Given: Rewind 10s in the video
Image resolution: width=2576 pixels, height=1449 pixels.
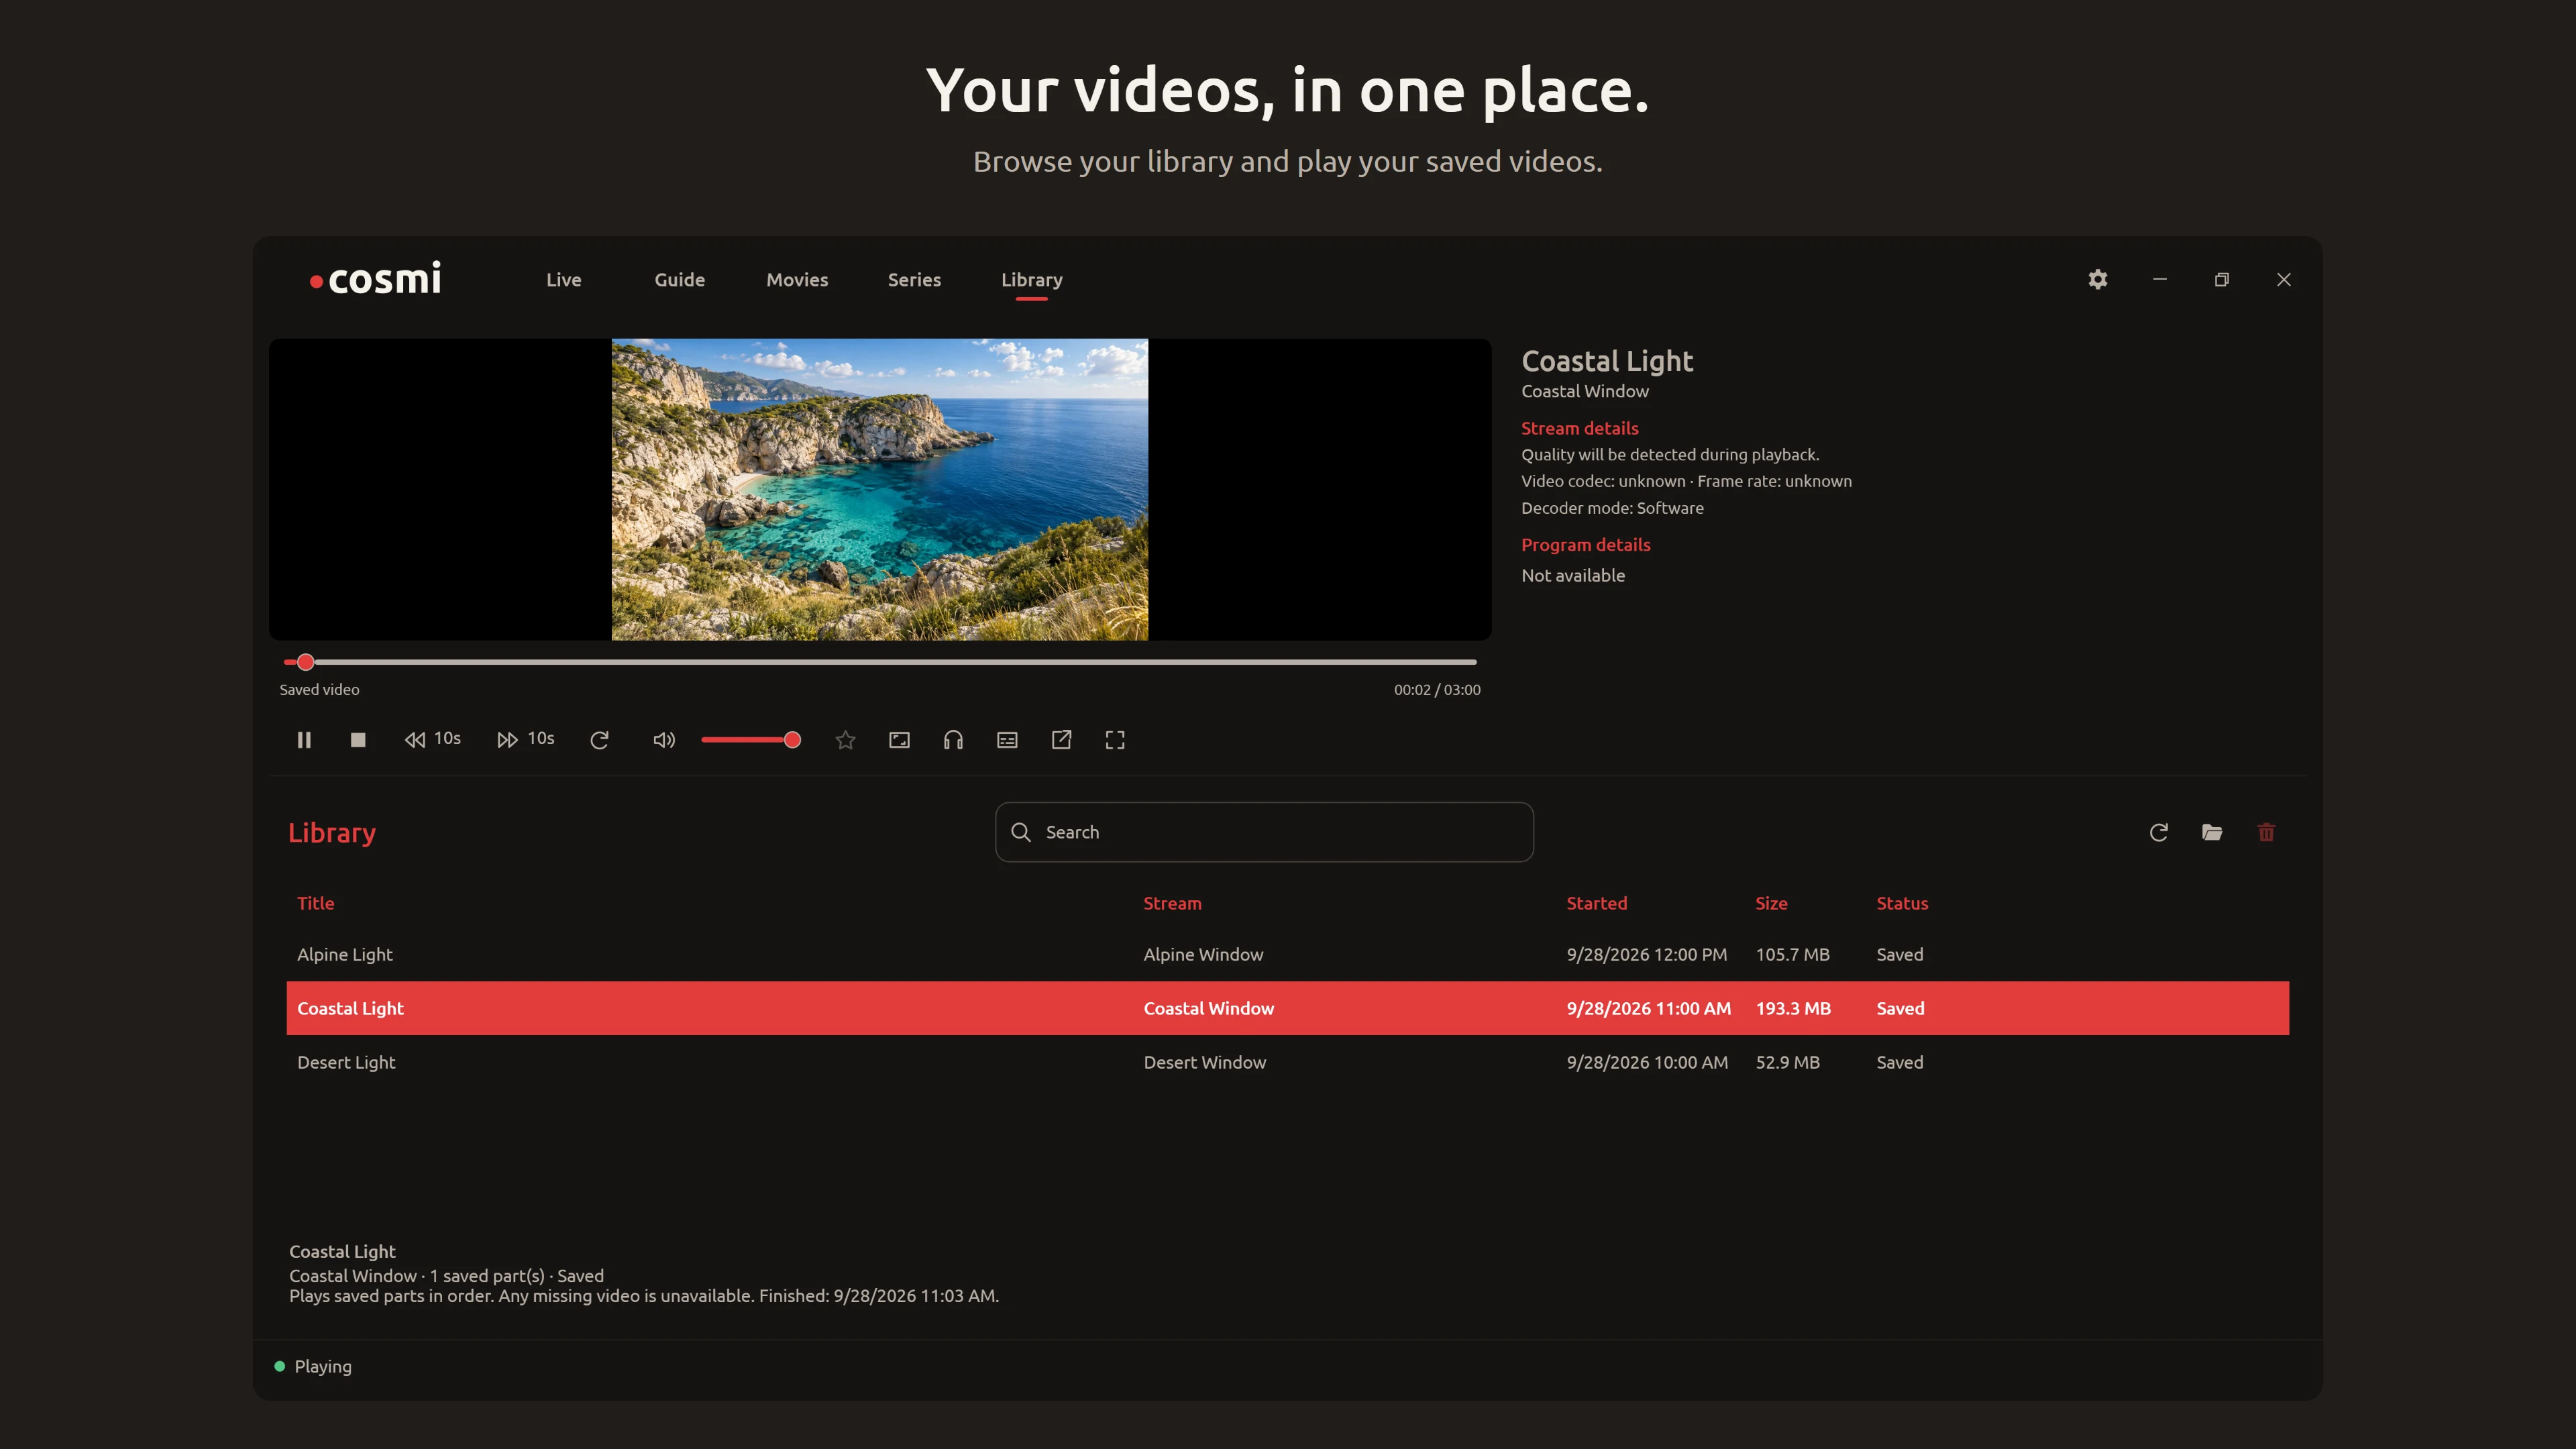Looking at the screenshot, I should (x=432, y=739).
